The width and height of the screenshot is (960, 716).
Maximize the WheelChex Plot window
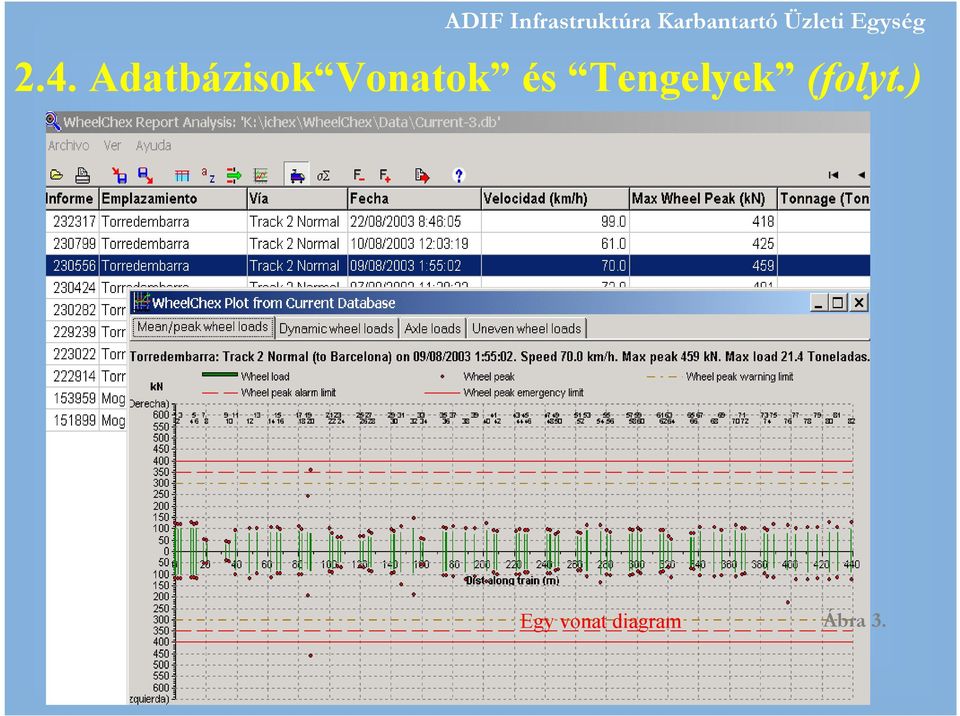(838, 303)
